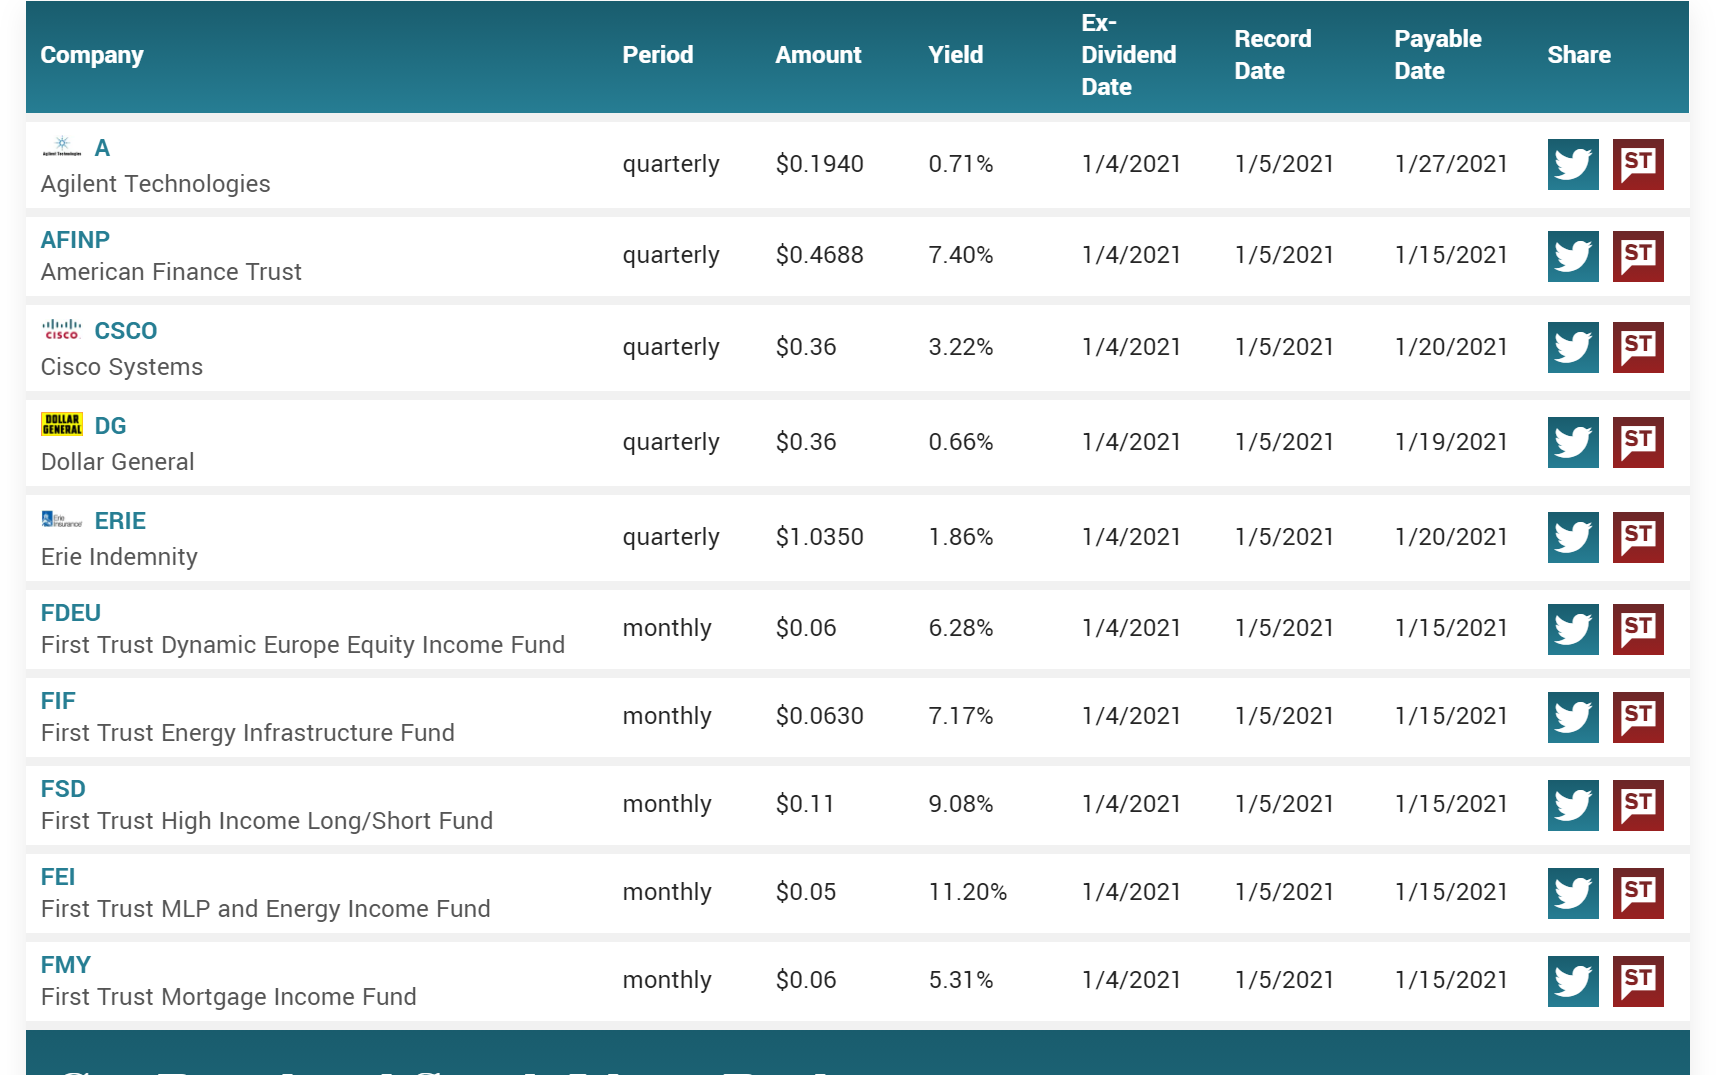Click the 7.40% yield value

961,255
